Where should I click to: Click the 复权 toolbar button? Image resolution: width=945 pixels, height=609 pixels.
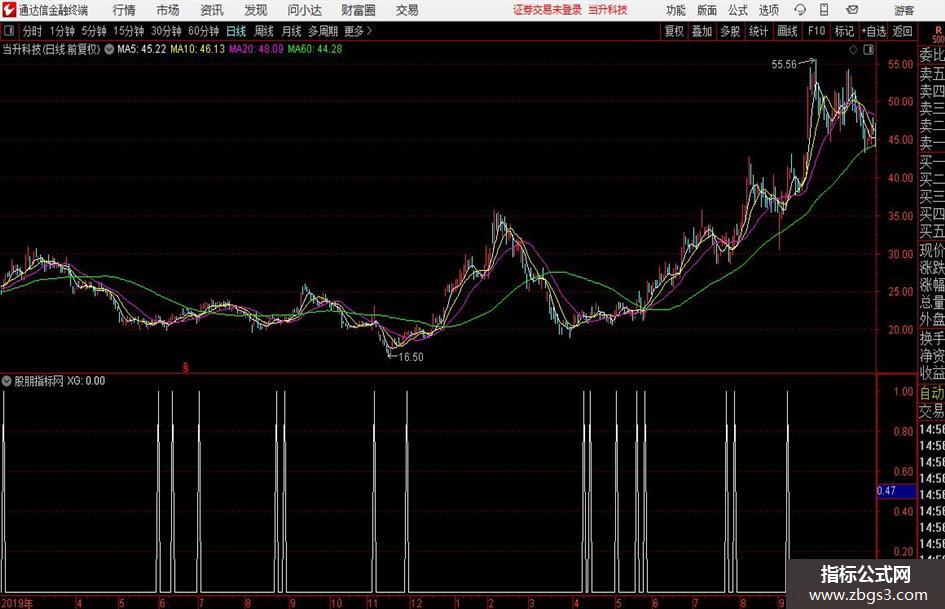point(674,31)
